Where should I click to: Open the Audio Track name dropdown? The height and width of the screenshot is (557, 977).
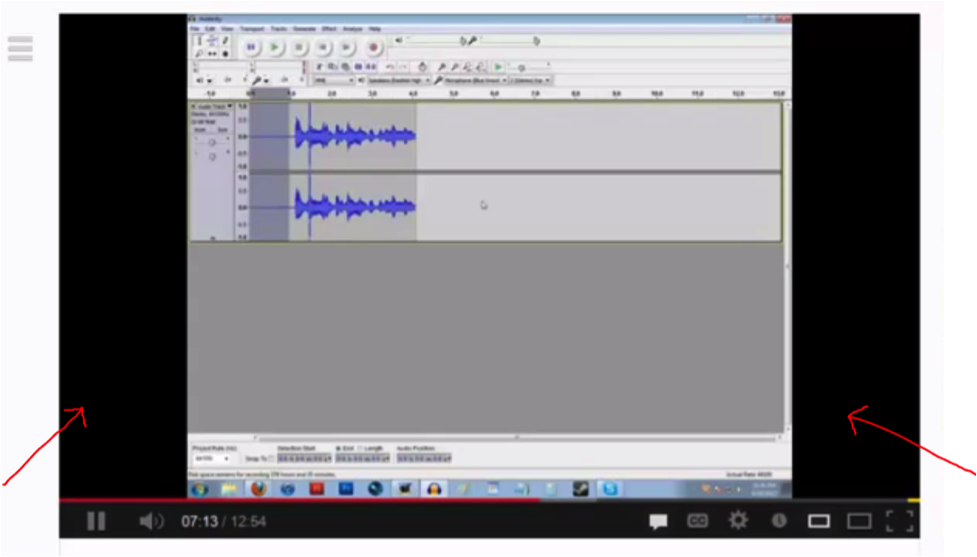214,107
